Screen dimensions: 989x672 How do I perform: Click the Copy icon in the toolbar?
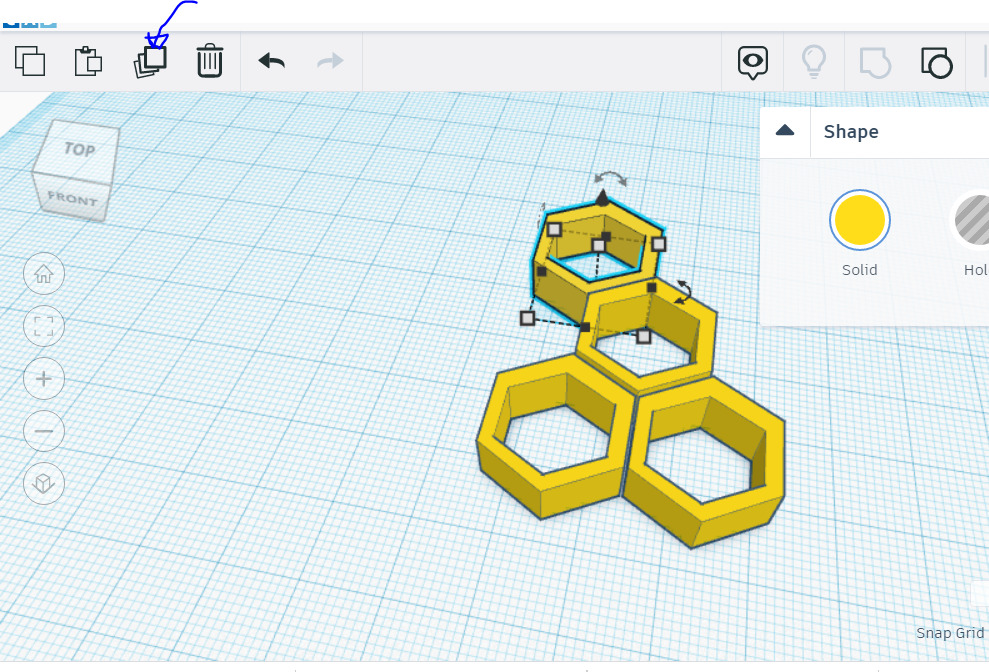pyautogui.click(x=30, y=61)
